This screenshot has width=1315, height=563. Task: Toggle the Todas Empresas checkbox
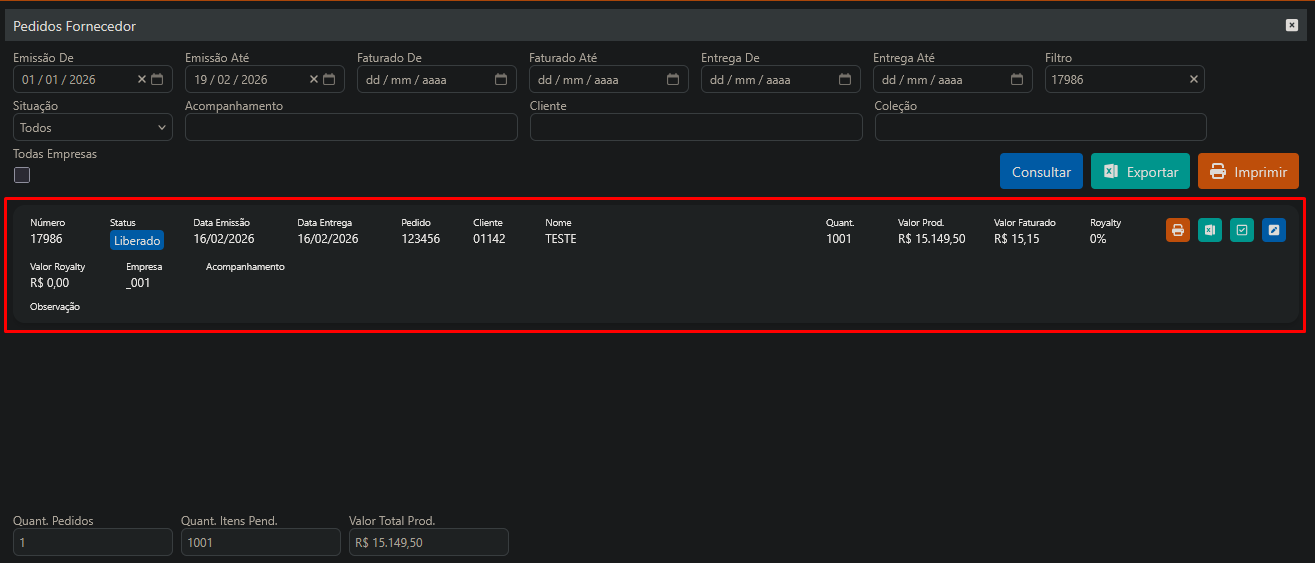[x=22, y=175]
